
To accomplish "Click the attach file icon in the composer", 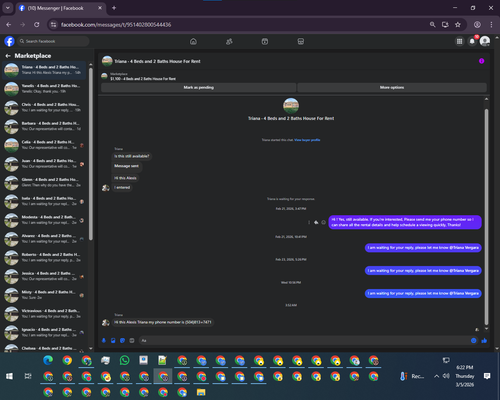I will [113, 340].
